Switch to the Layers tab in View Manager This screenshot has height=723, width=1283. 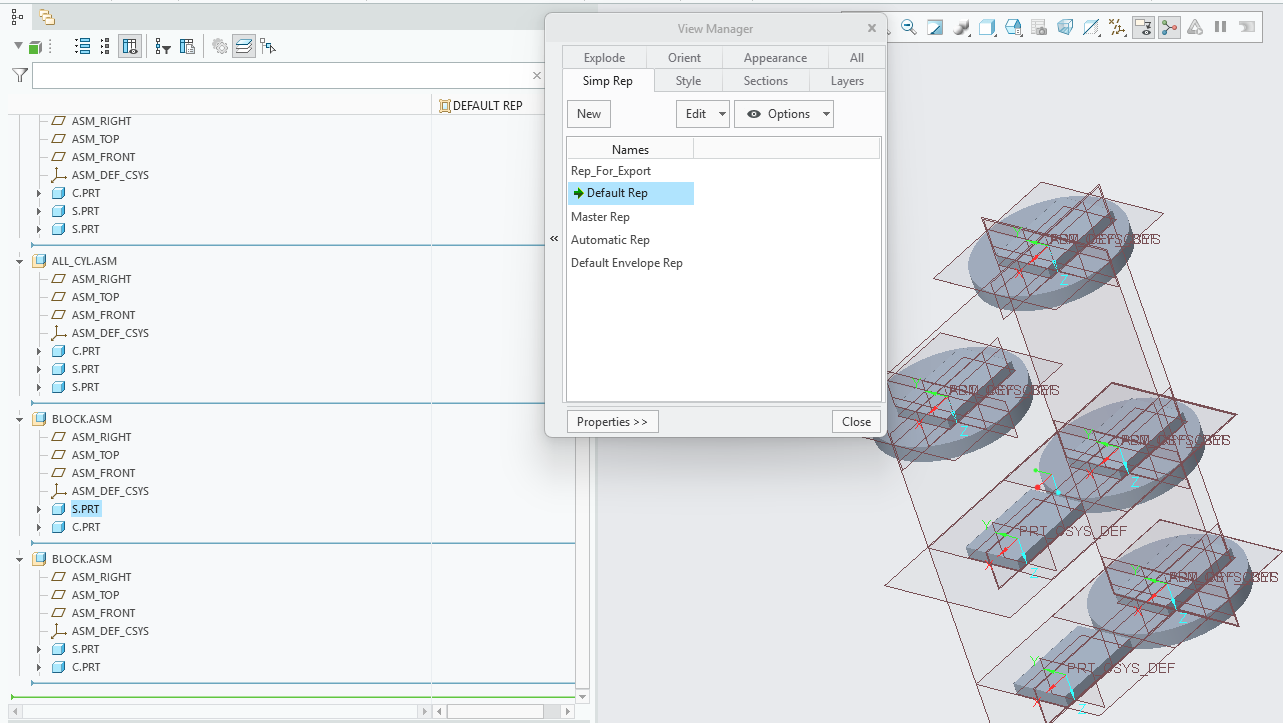pyautogui.click(x=847, y=80)
